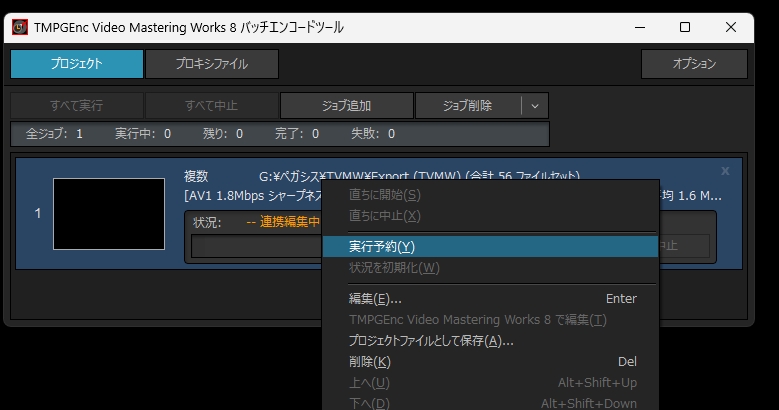Switch to the プロキシファイル tab
This screenshot has width=779, height=410.
[212, 64]
